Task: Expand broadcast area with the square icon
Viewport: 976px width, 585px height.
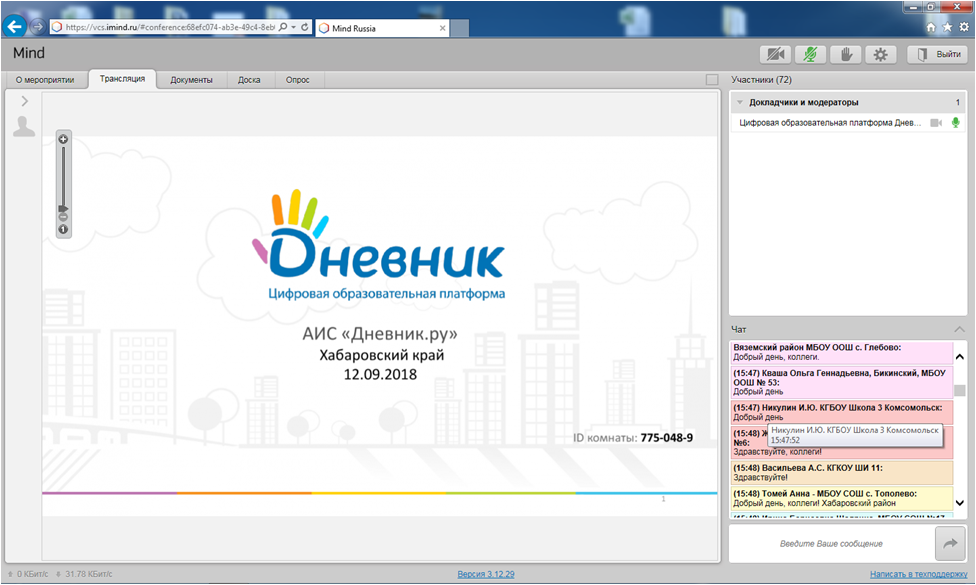Action: pos(712,80)
